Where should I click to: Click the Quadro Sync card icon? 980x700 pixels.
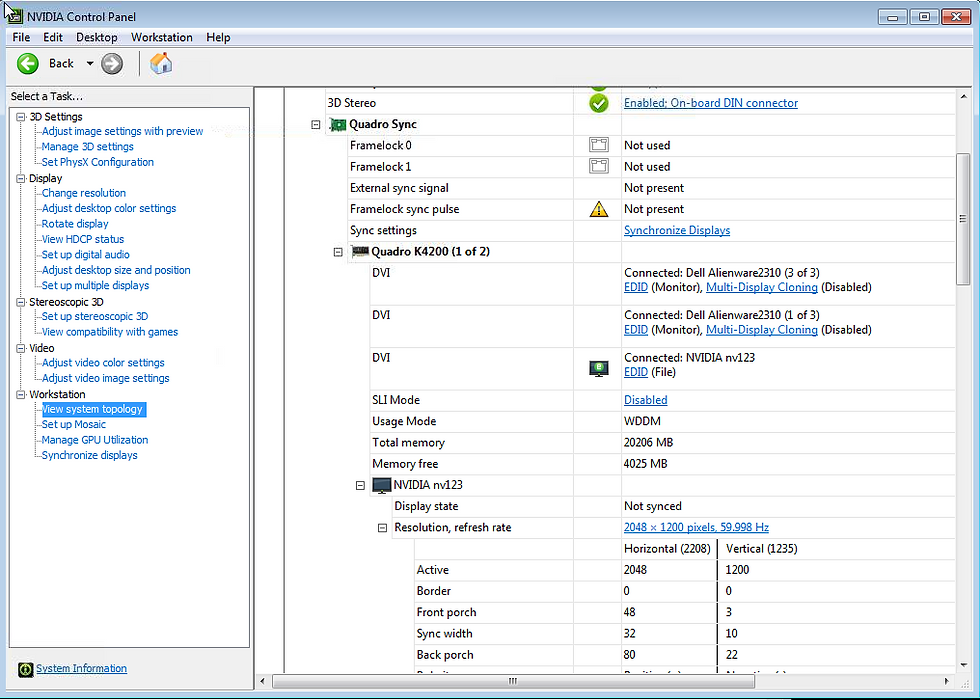click(338, 124)
